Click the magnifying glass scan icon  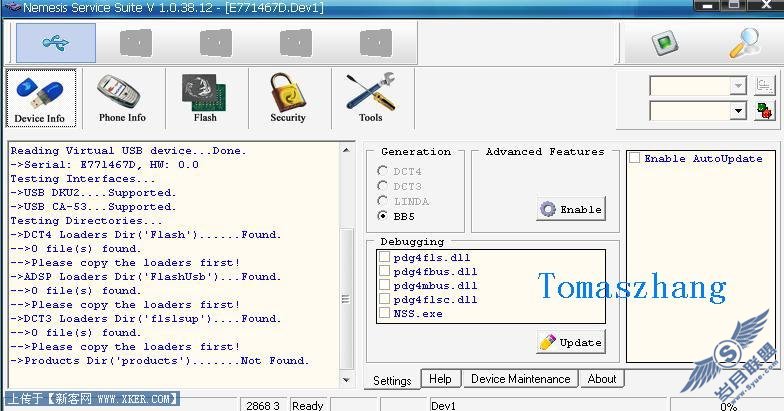[x=744, y=43]
